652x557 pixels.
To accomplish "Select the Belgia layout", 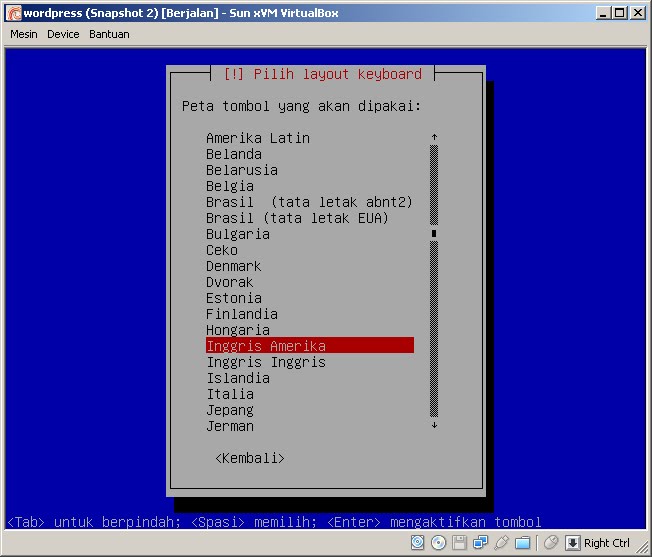I will click(230, 186).
